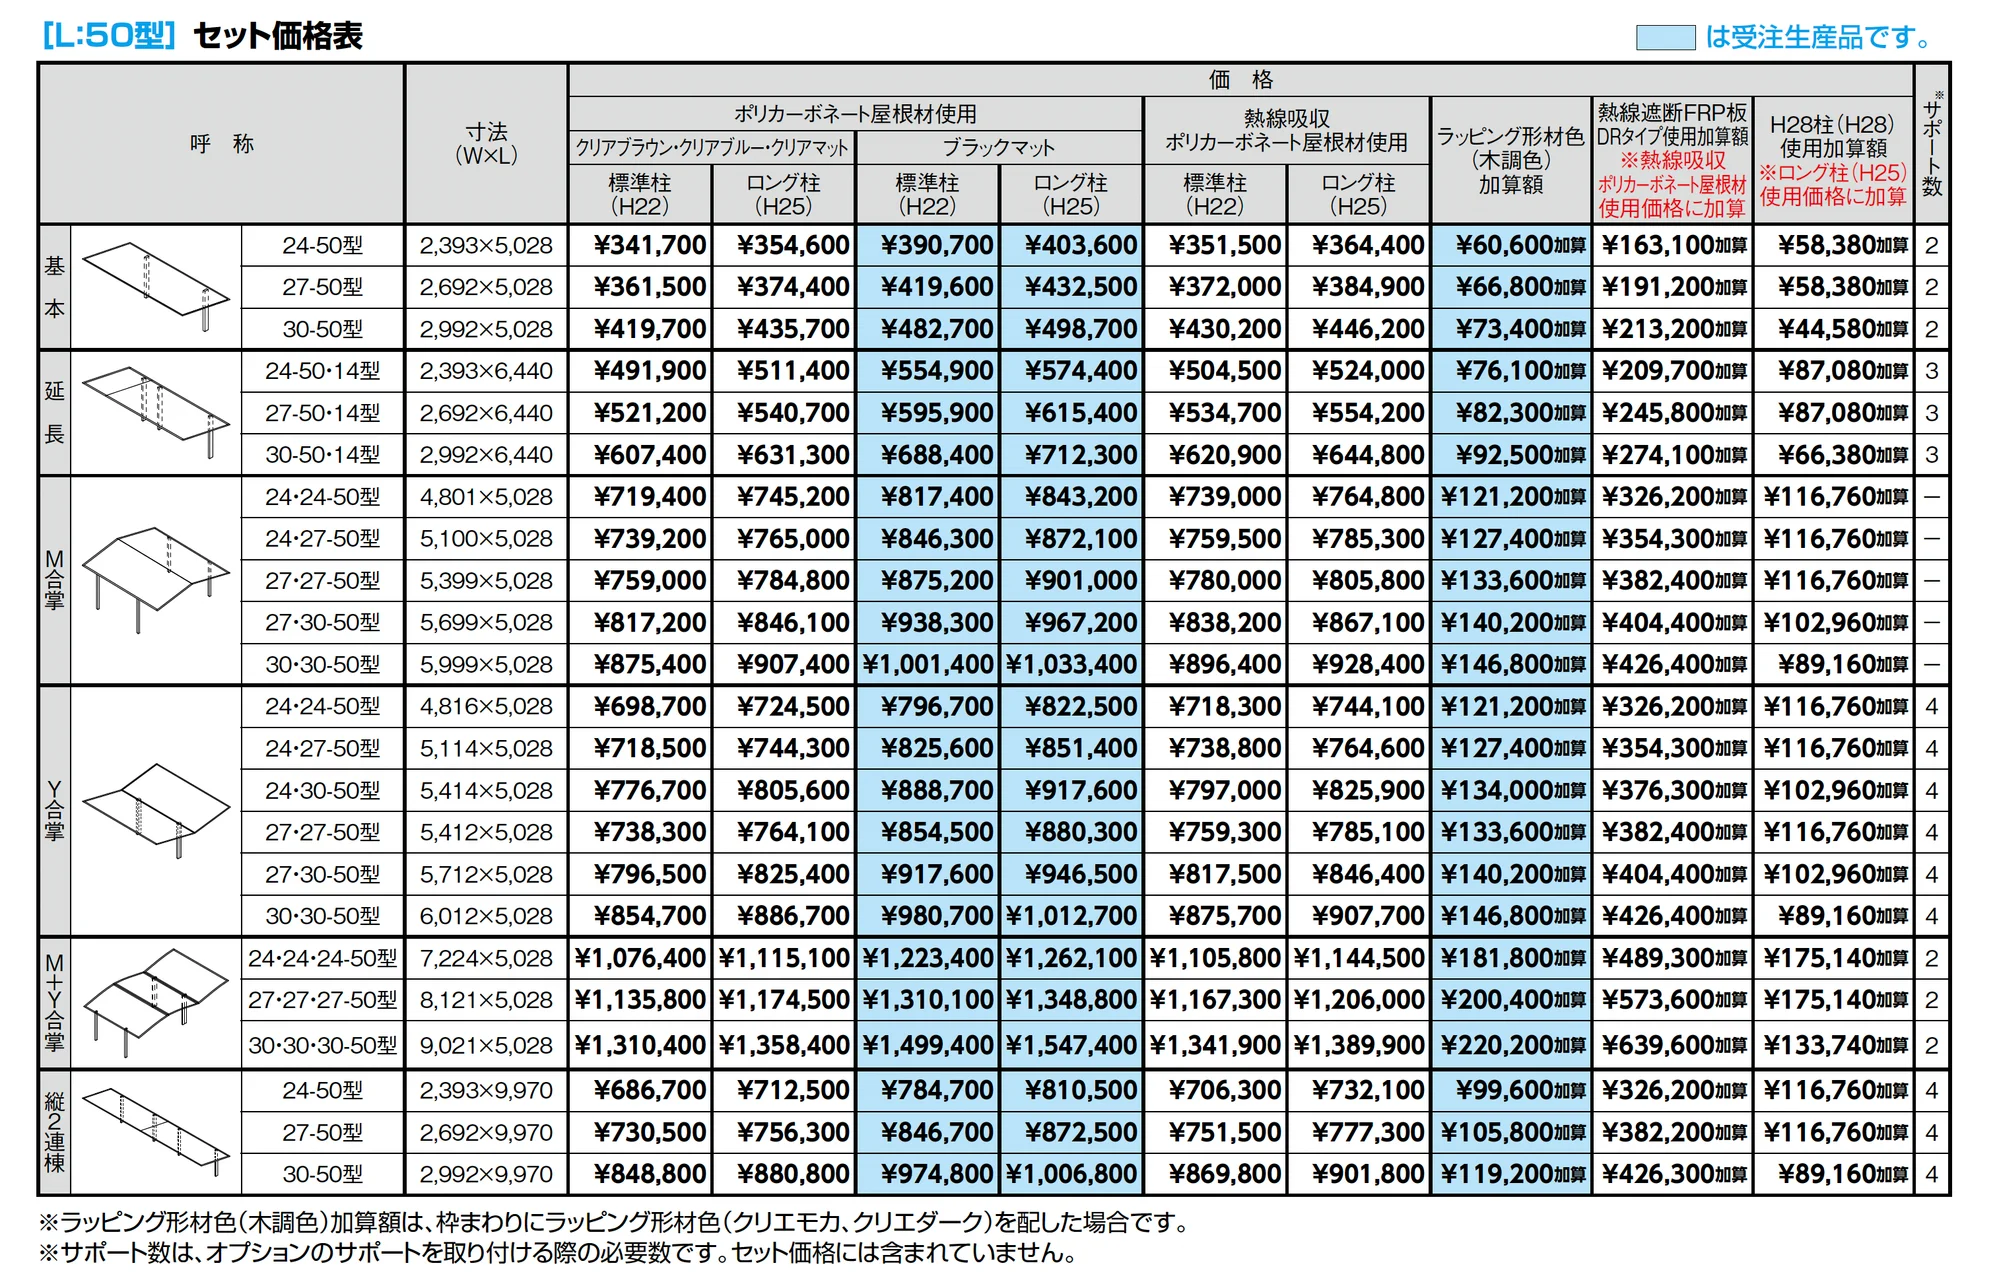Select the M合掌 carport diagram
1999x1286 pixels.
coord(155,580)
